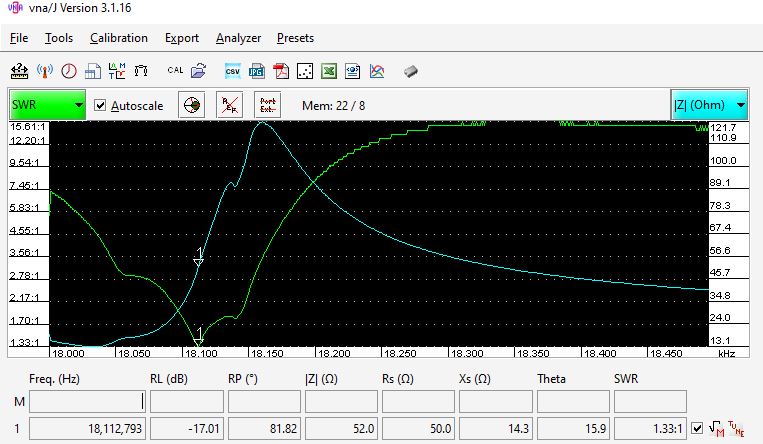Uncheck the marker 1 checkbox
The image size is (763, 444).
[697, 429]
